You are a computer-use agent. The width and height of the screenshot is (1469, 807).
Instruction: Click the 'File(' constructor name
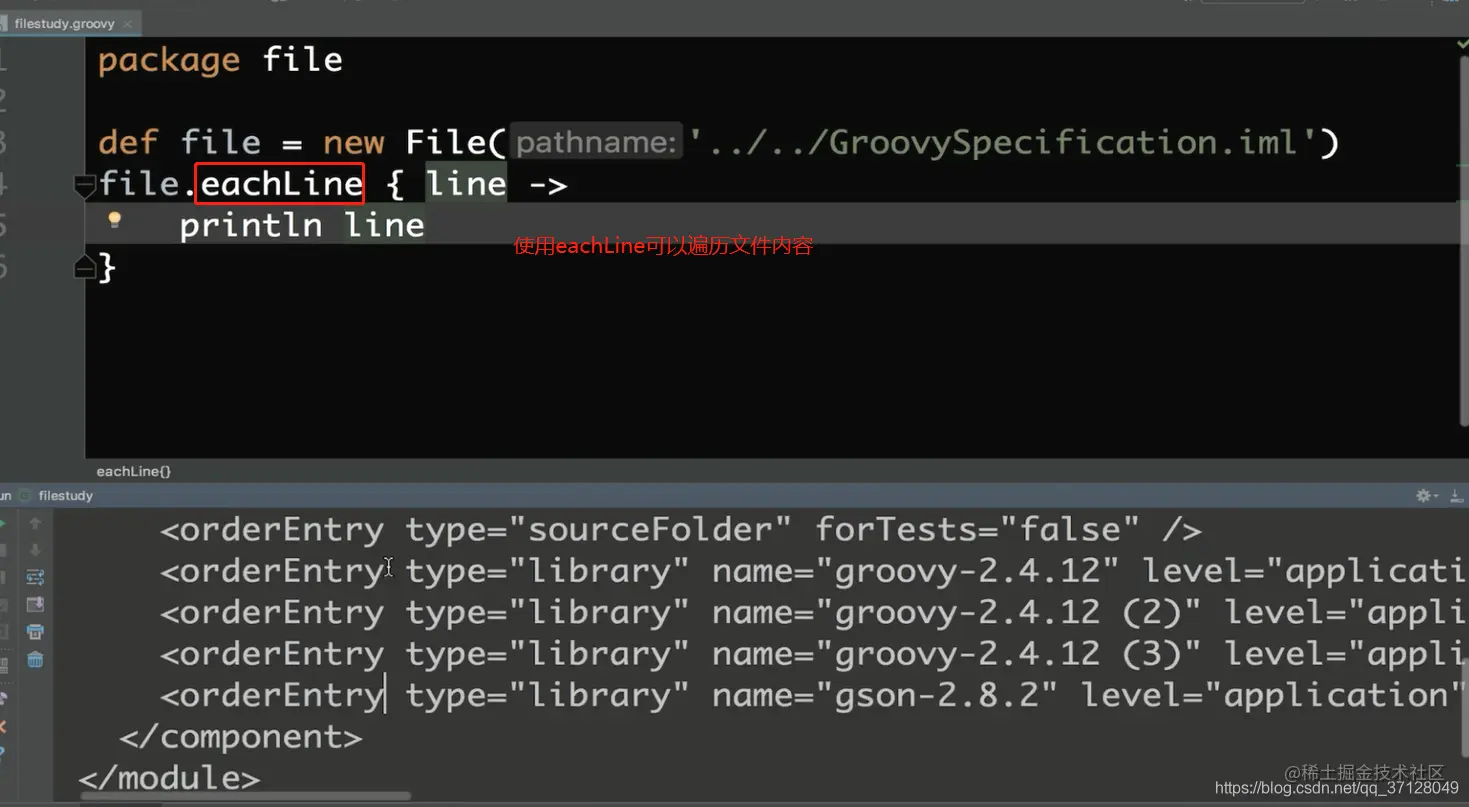(x=456, y=143)
